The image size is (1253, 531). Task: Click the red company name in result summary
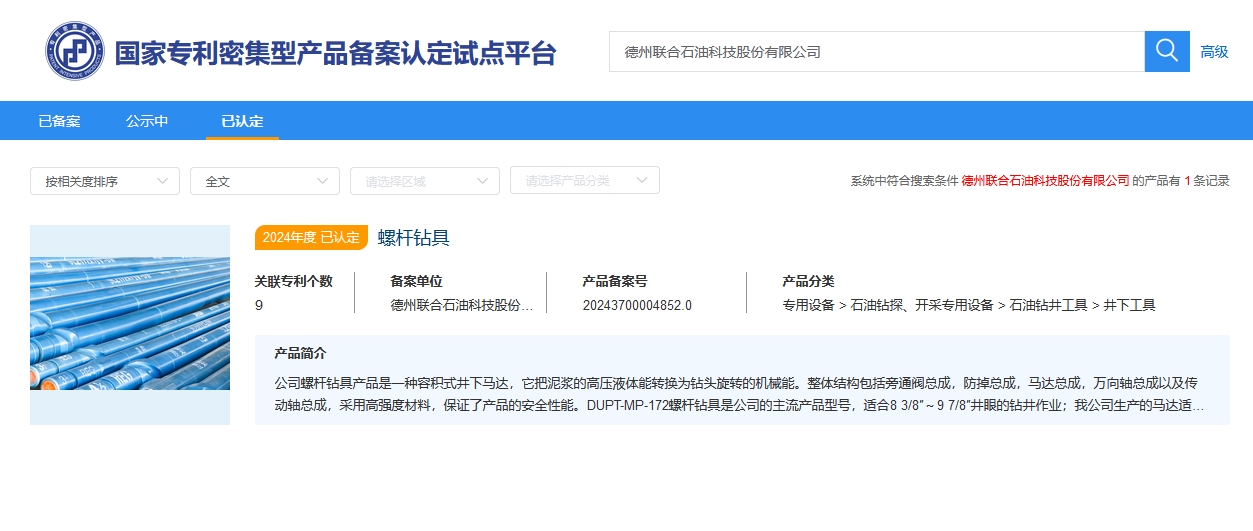pyautogui.click(x=1046, y=181)
